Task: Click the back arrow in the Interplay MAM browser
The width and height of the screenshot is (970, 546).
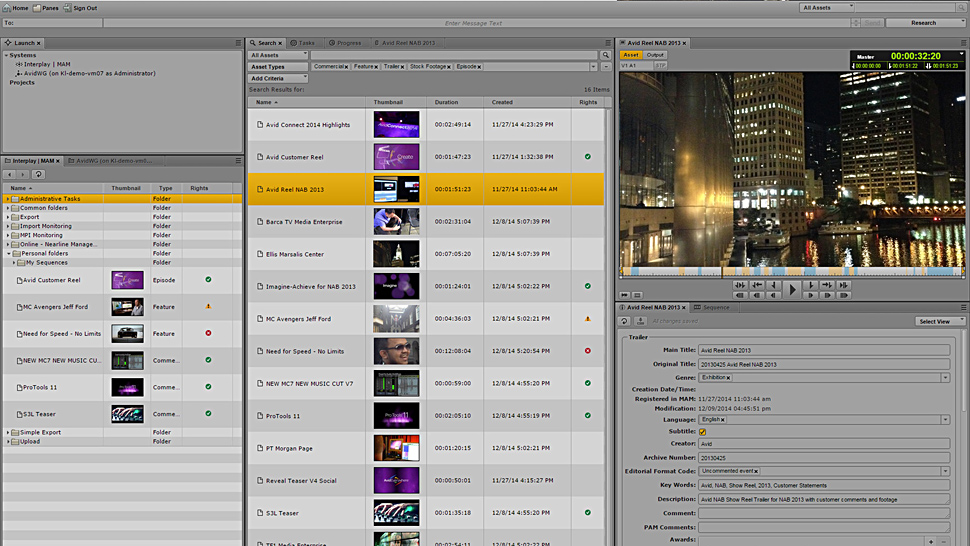Action: pos(11,174)
